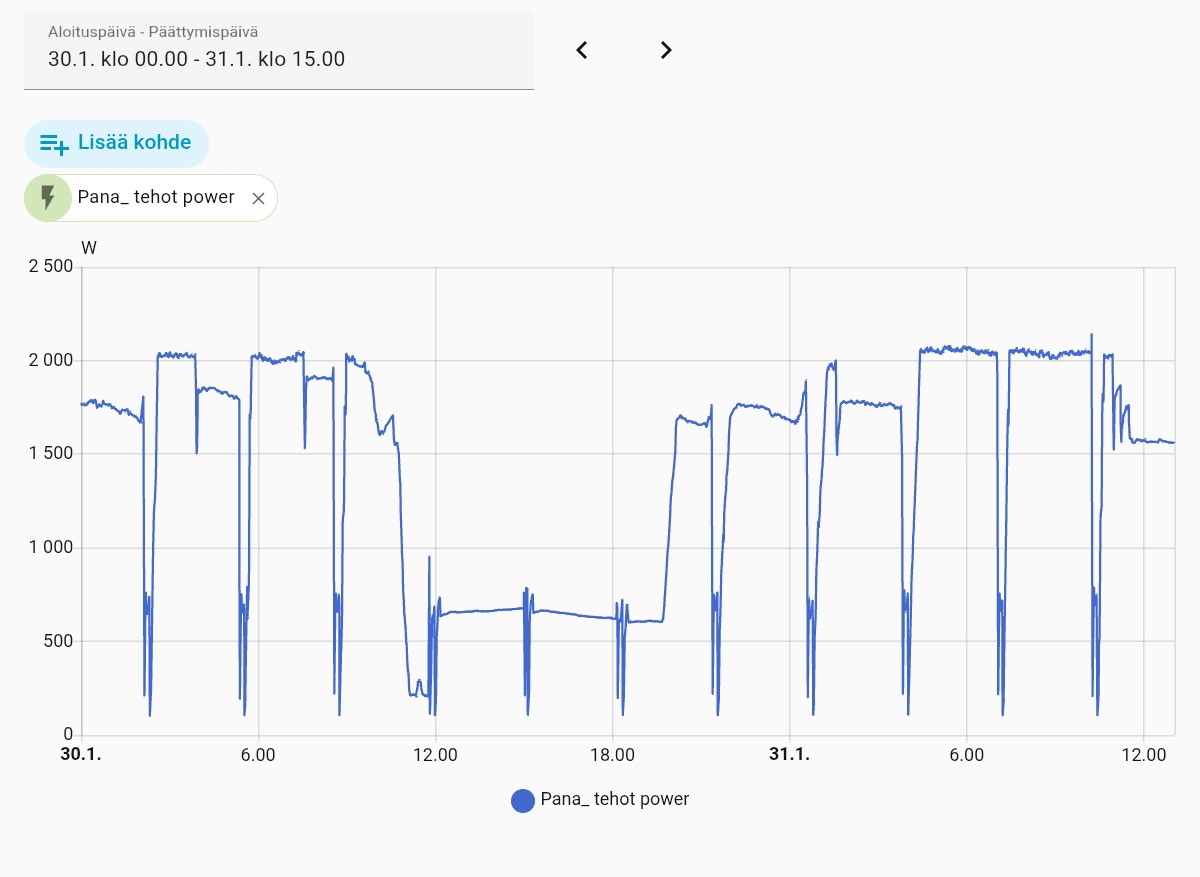Image resolution: width=1200 pixels, height=877 pixels.
Task: Click the 500 label on y-axis
Action: pyautogui.click(x=58, y=641)
